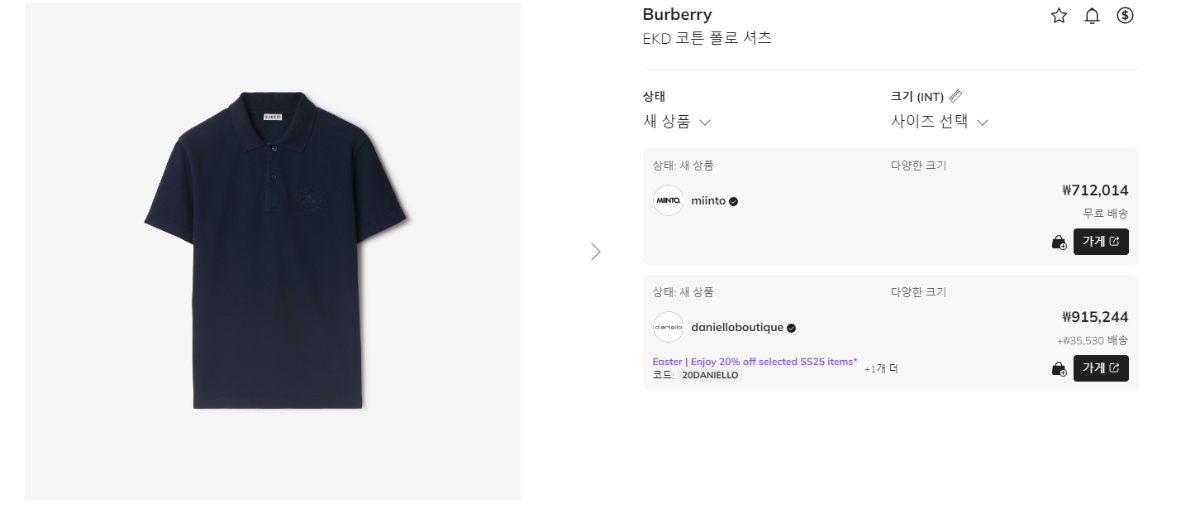Screen dimensions: 1200x519
Task: Open the Burberry brand link
Action: pyautogui.click(x=677, y=15)
